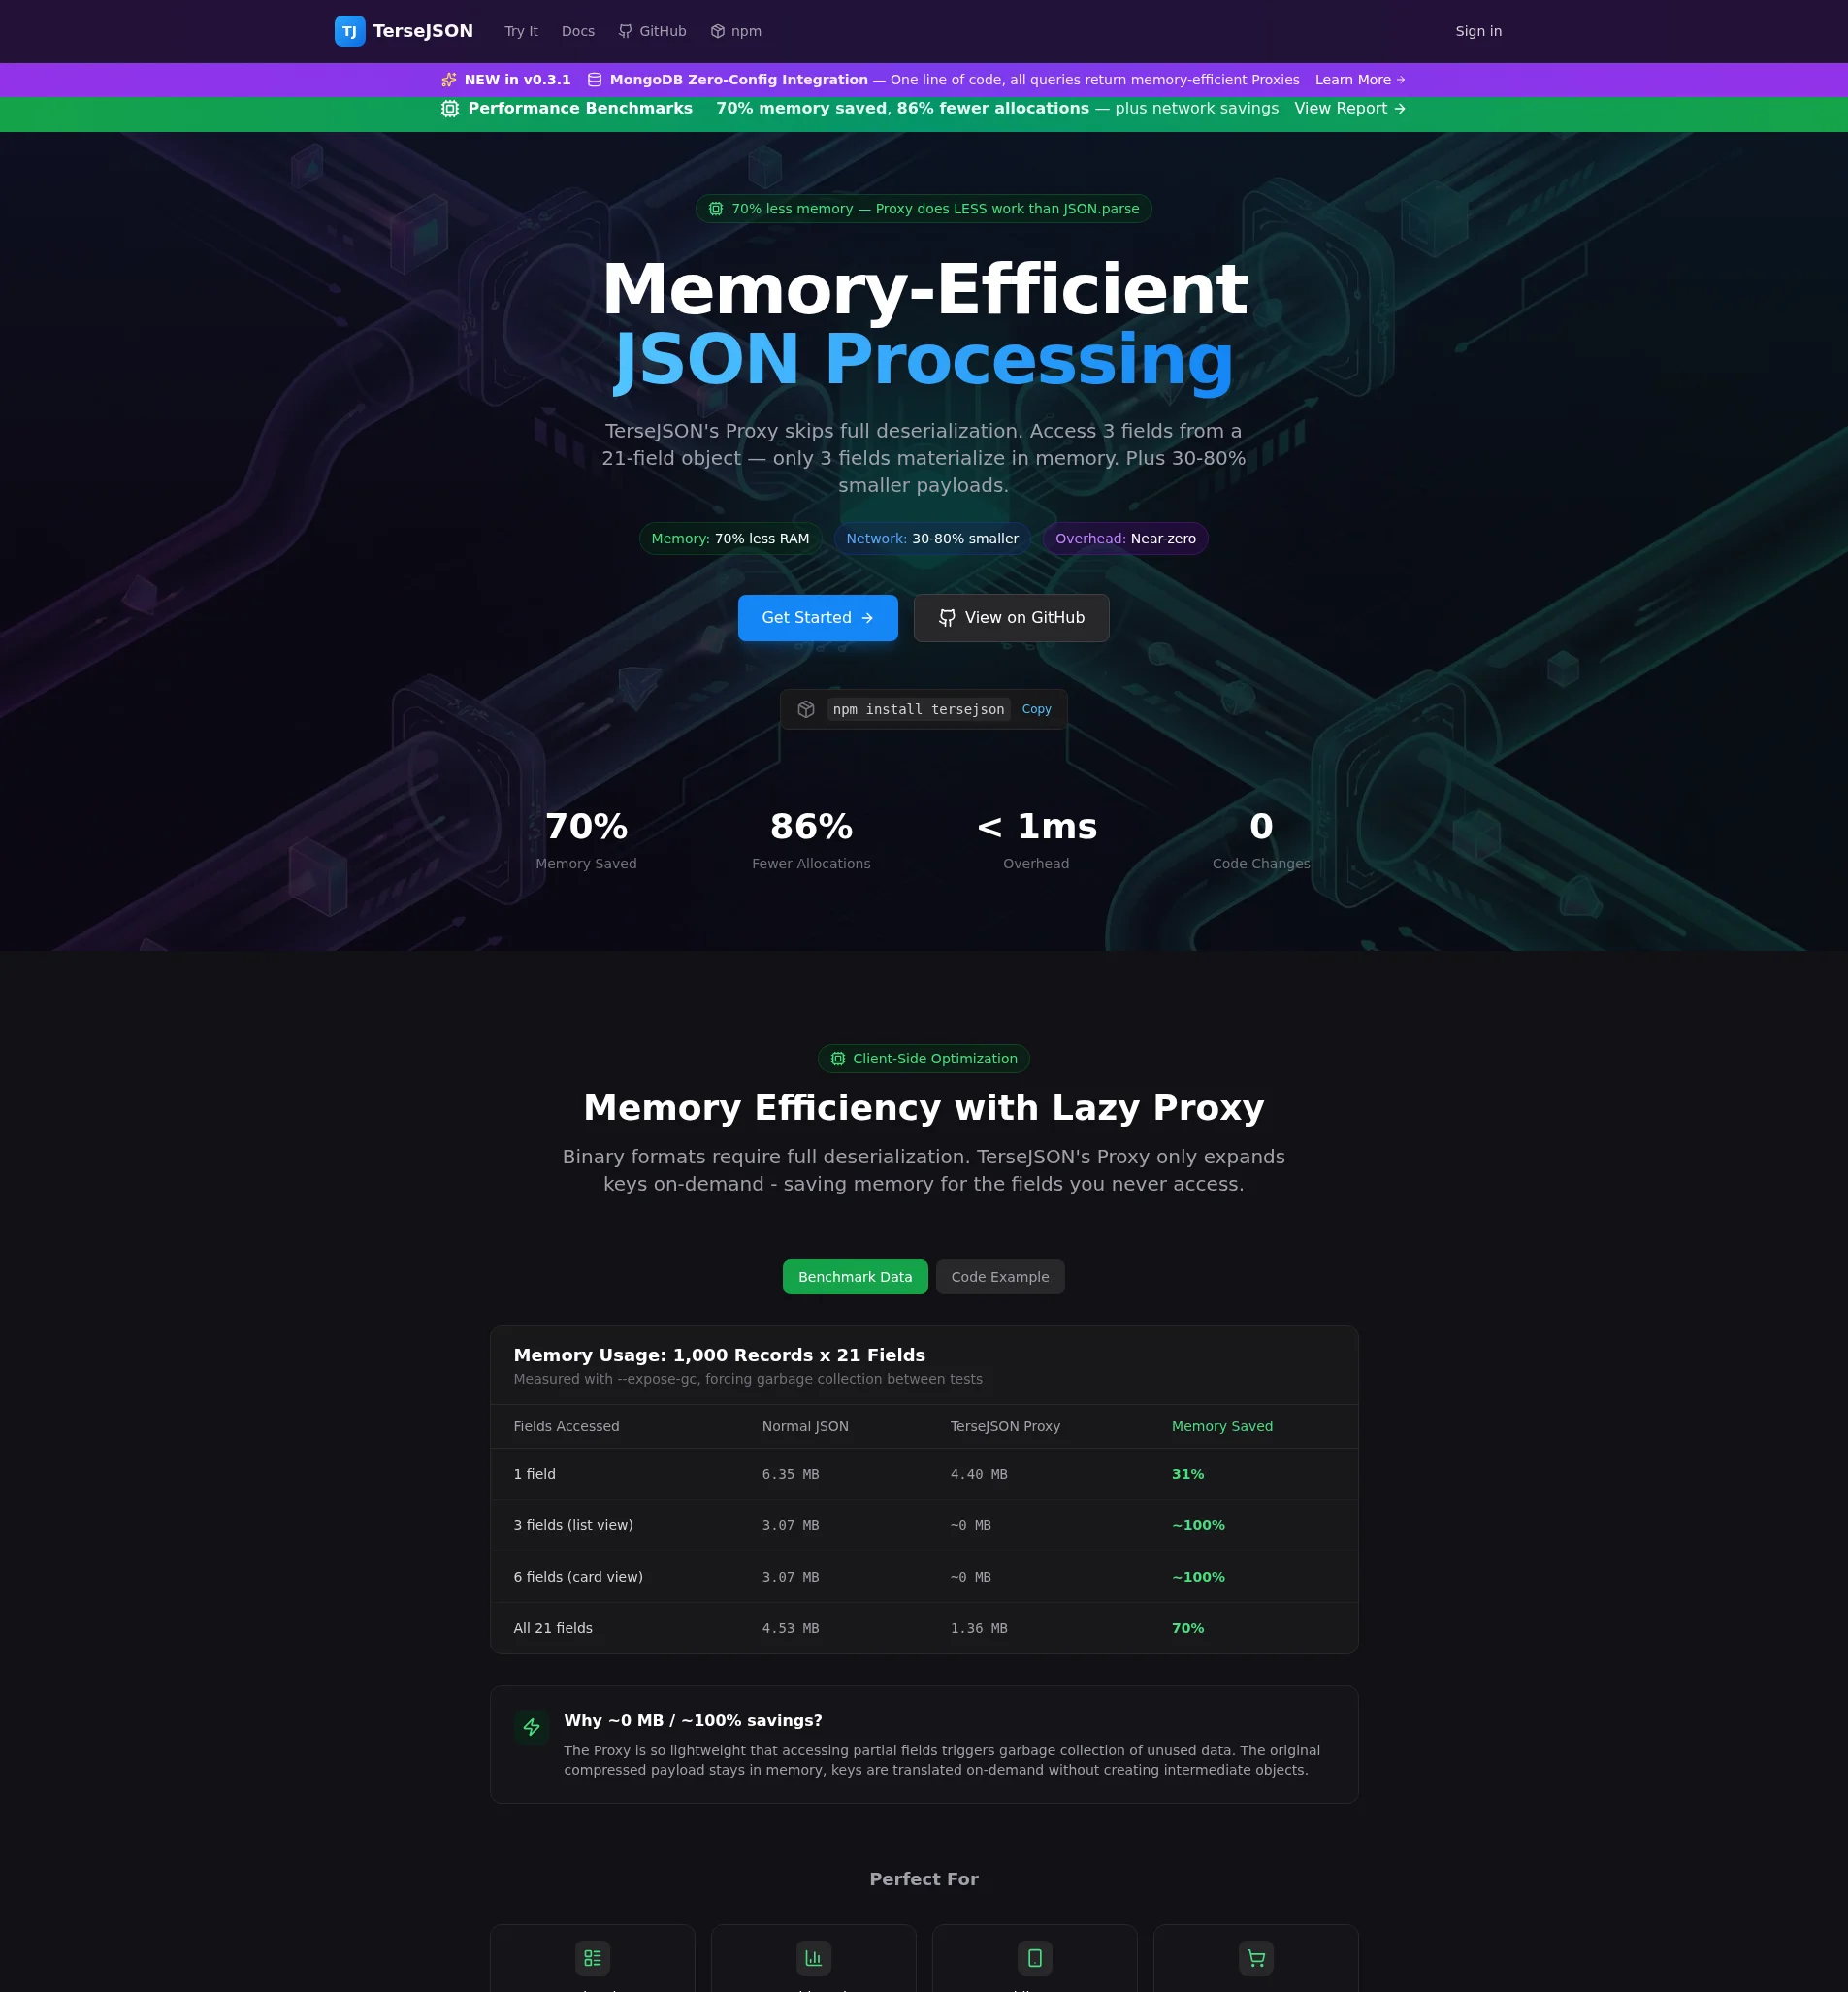This screenshot has height=1992, width=1848.
Task: Click the bar chart icon under Perfect For
Action: click(813, 1958)
